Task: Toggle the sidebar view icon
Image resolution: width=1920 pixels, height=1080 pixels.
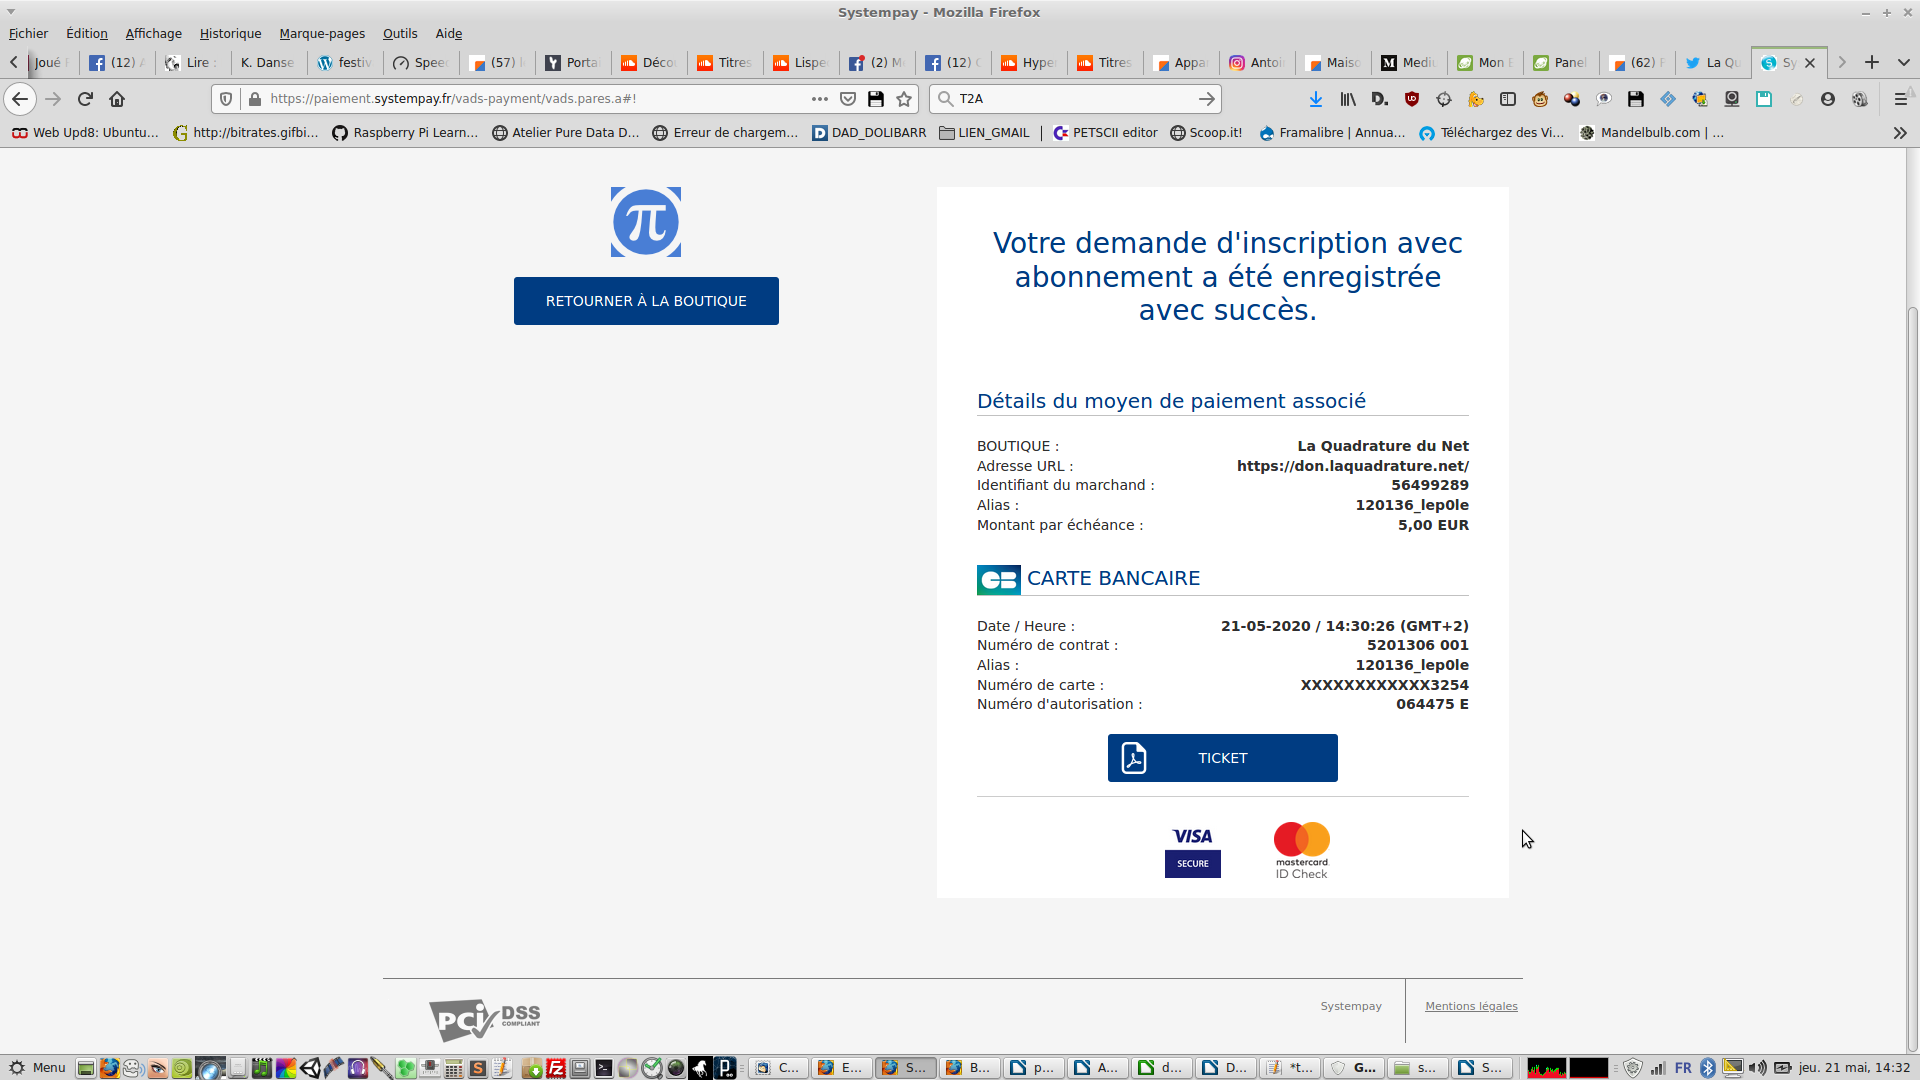Action: click(1508, 99)
